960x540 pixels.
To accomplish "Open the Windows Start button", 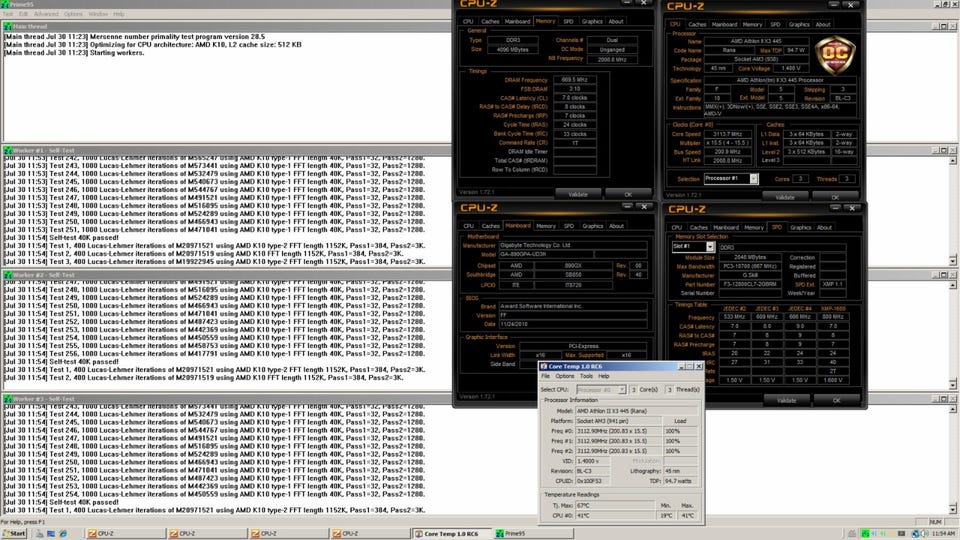I will pos(15,533).
